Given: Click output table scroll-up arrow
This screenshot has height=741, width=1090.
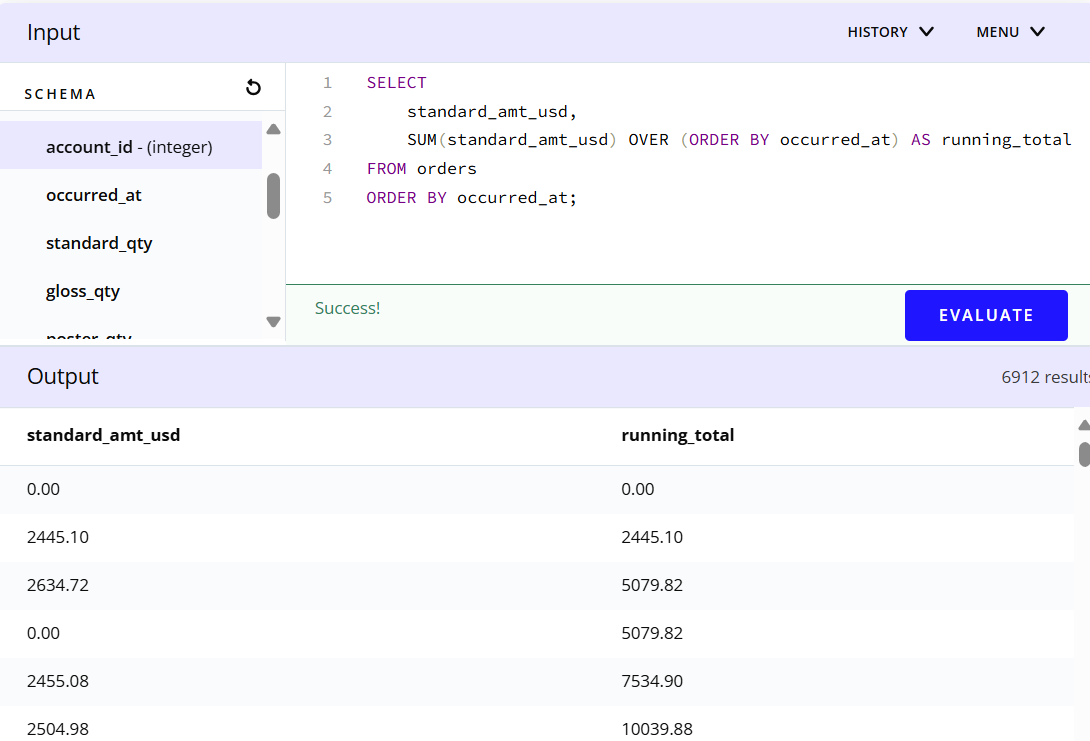Looking at the screenshot, I should (x=1083, y=425).
